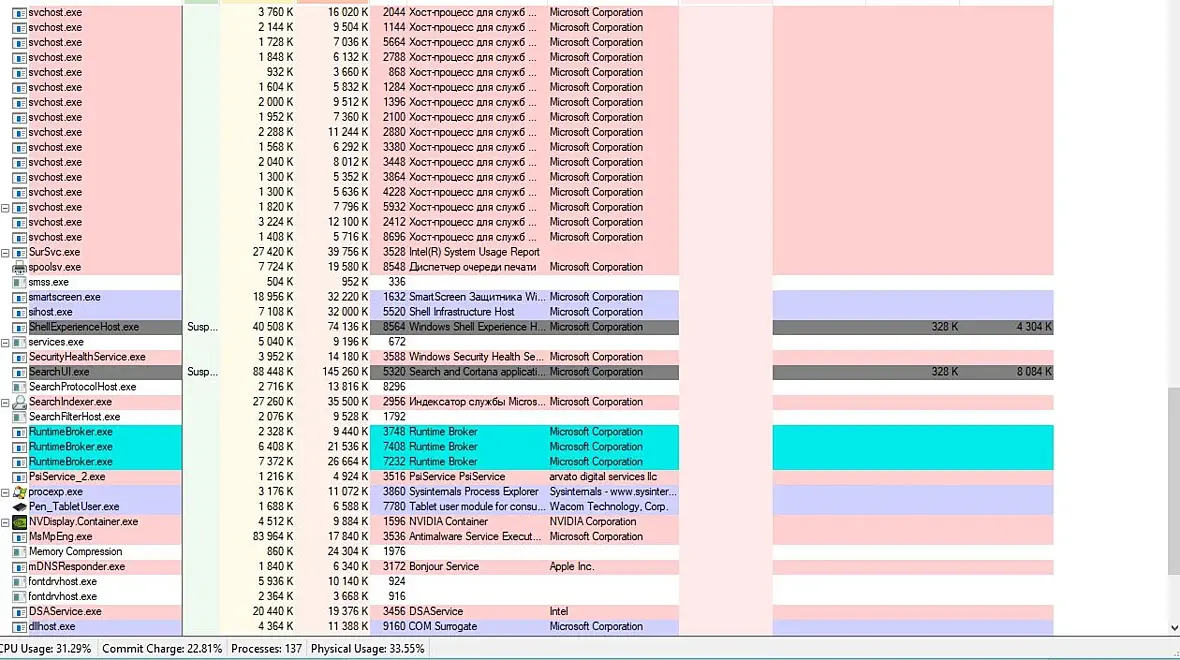This screenshot has width=1180, height=660.
Task: Click the '4 304 K' value in ShellExperienceHost row
Action: click(1034, 327)
